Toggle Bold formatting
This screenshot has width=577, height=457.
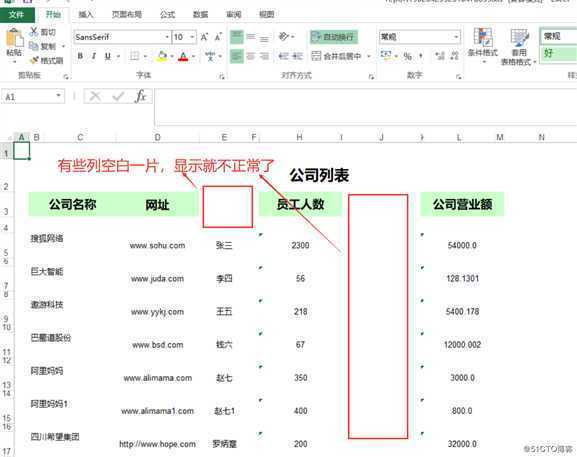click(80, 56)
